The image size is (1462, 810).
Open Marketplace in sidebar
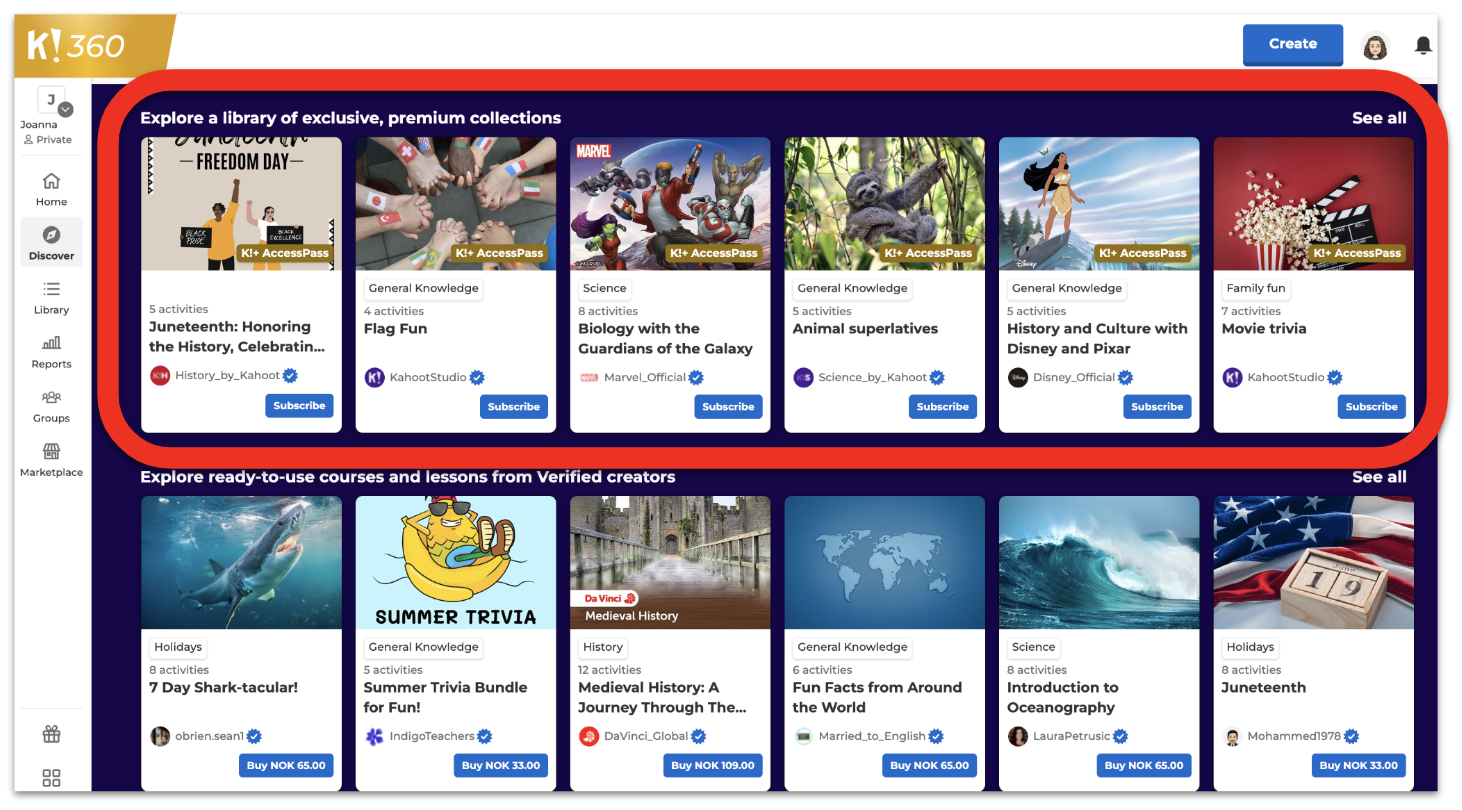(x=51, y=459)
